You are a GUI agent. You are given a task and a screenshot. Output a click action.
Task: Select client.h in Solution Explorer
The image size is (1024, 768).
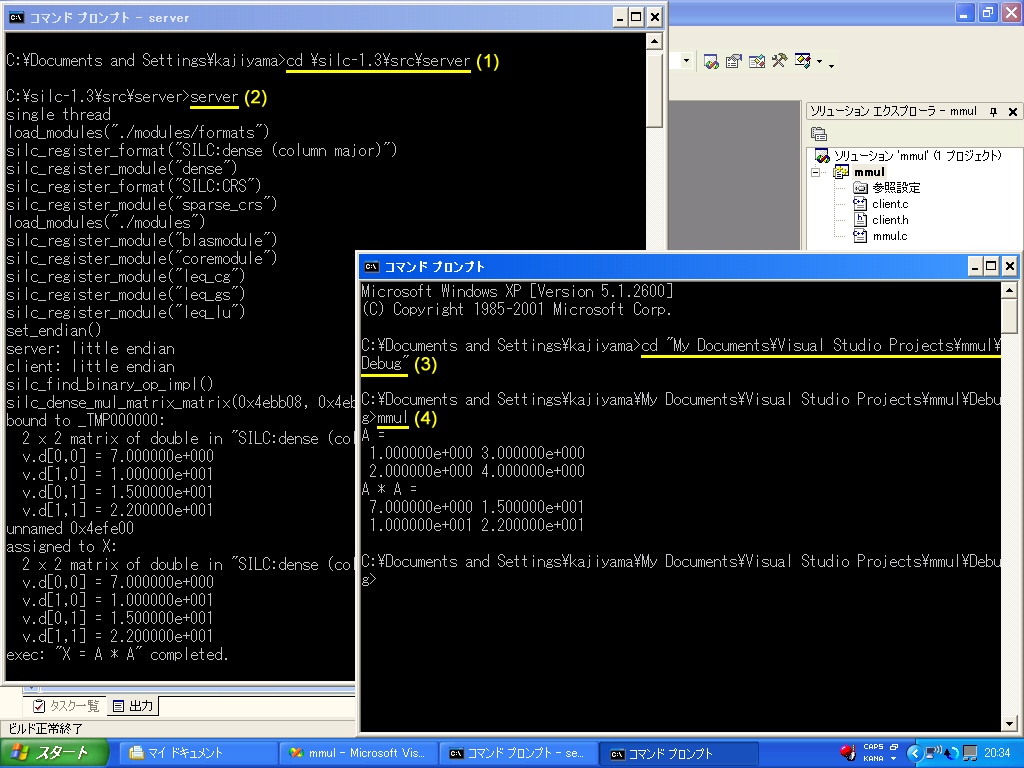(890, 220)
